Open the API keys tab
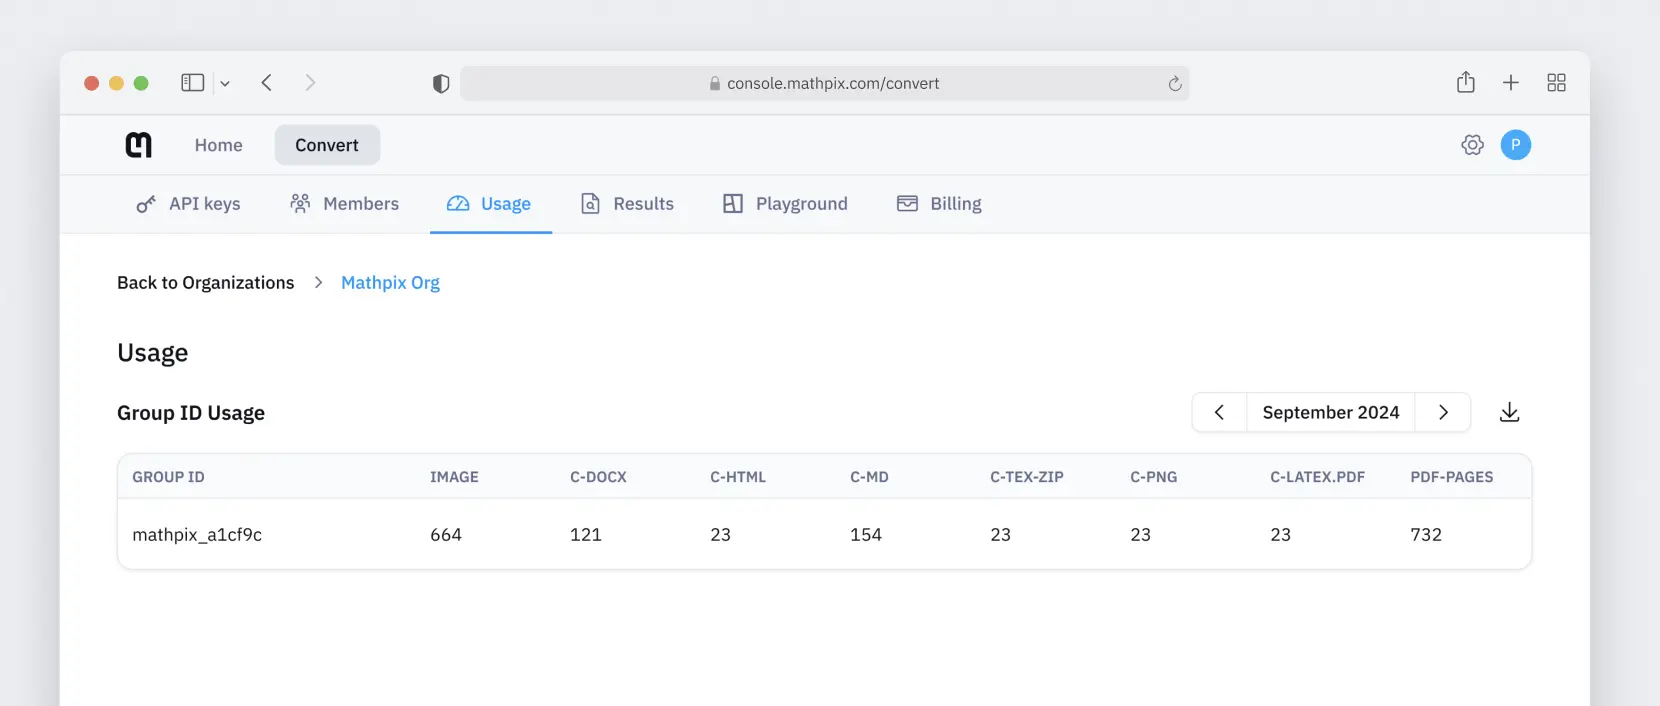 (188, 204)
